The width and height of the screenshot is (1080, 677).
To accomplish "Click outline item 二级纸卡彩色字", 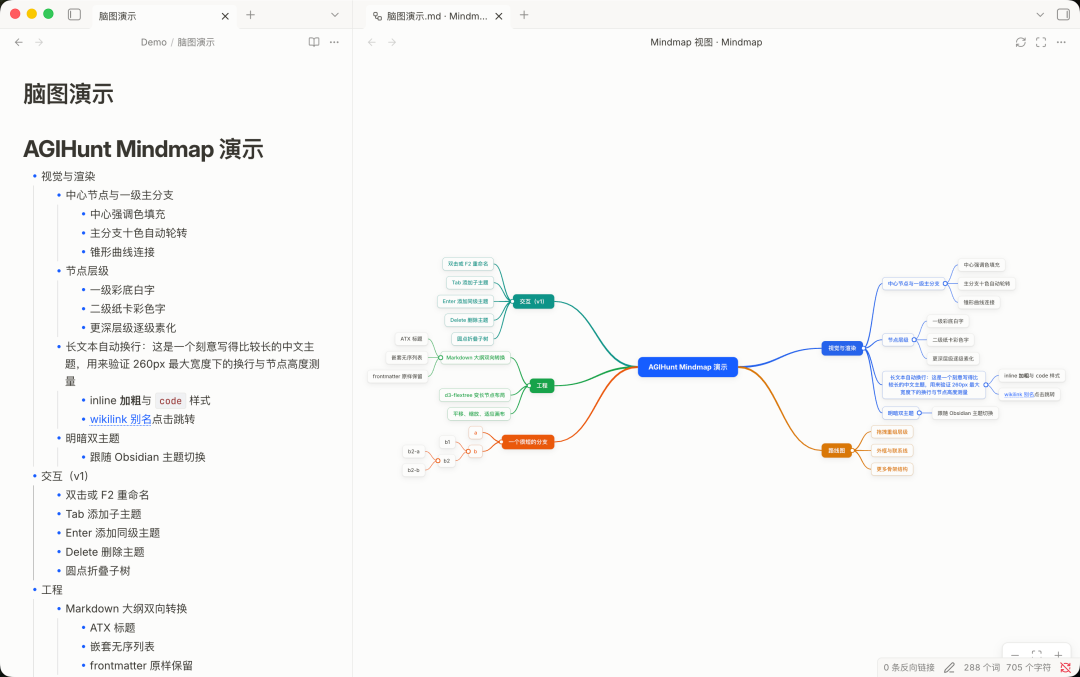I will (127, 309).
